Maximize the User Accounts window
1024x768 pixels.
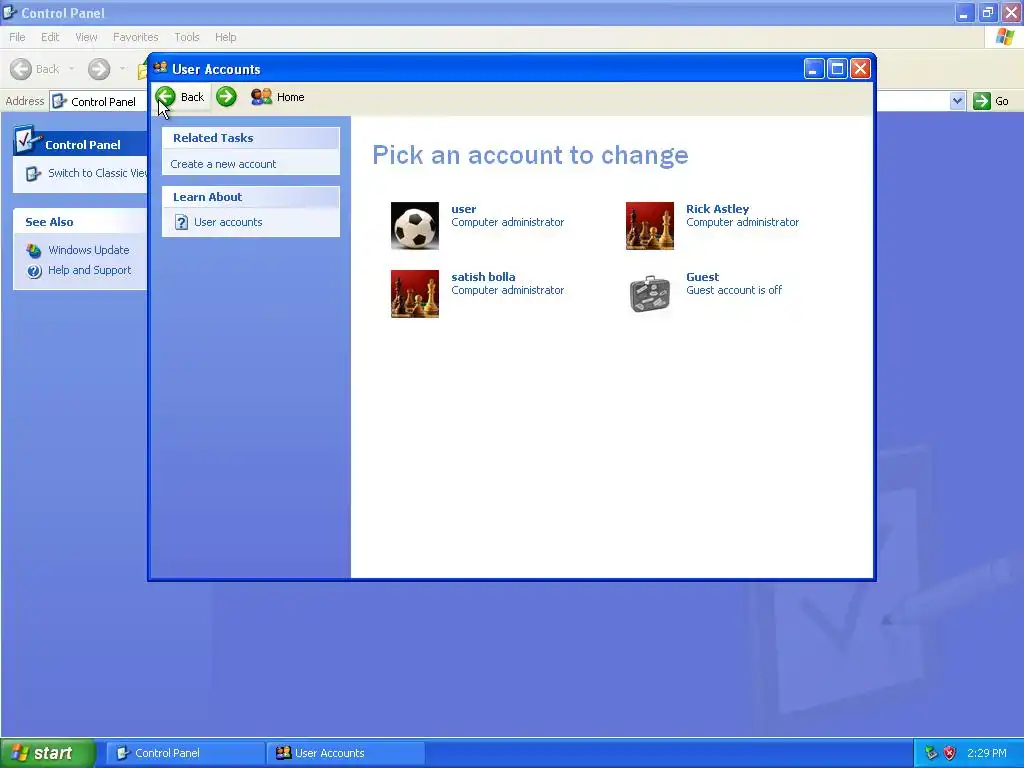coord(837,69)
